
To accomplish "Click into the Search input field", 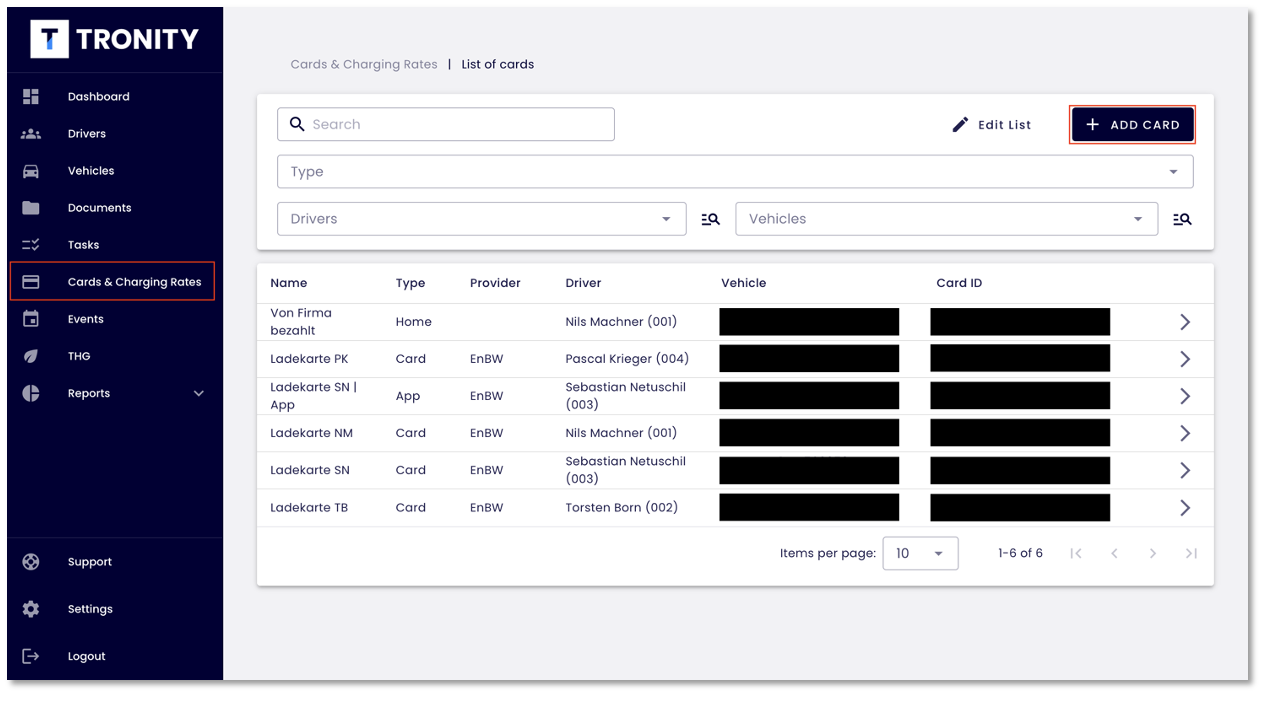I will 446,124.
